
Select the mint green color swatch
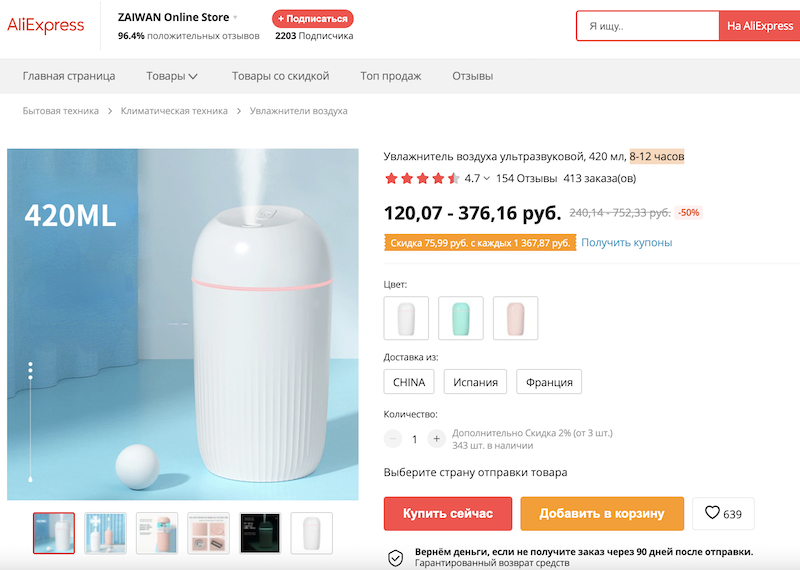460,318
